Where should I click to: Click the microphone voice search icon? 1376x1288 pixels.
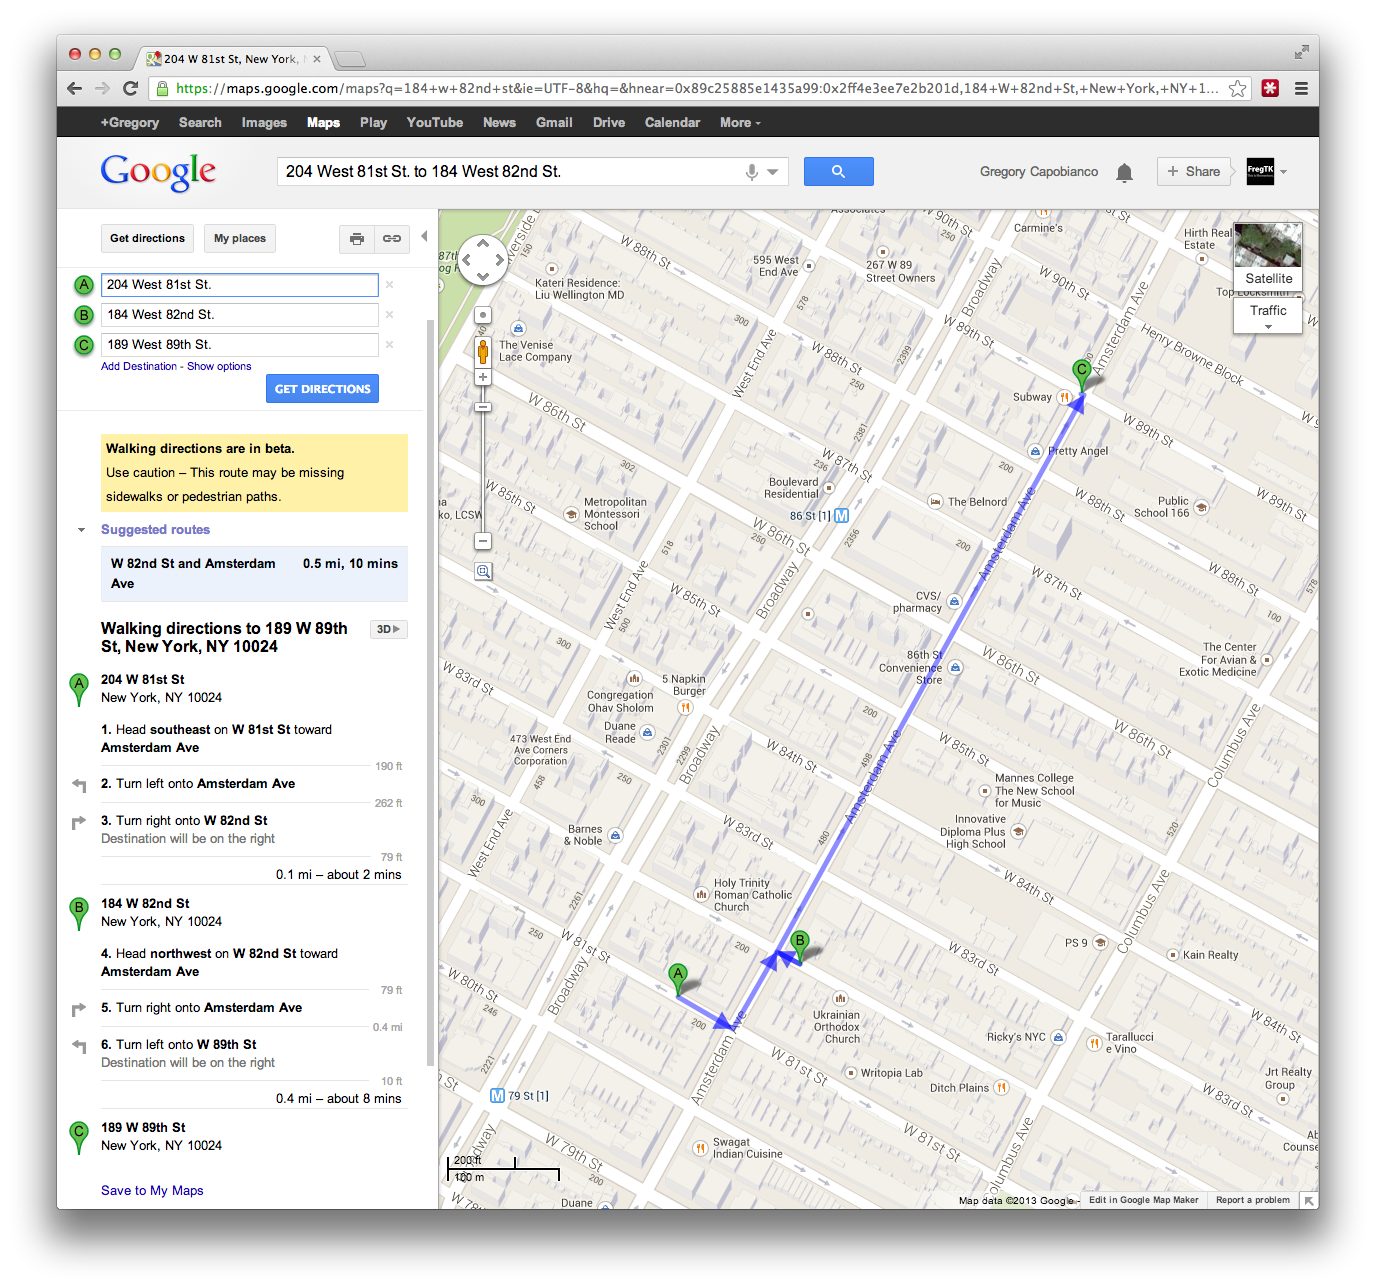[x=751, y=172]
